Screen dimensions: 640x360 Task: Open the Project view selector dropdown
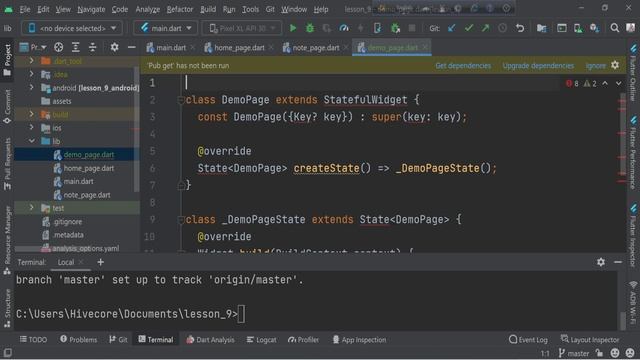pos(33,47)
